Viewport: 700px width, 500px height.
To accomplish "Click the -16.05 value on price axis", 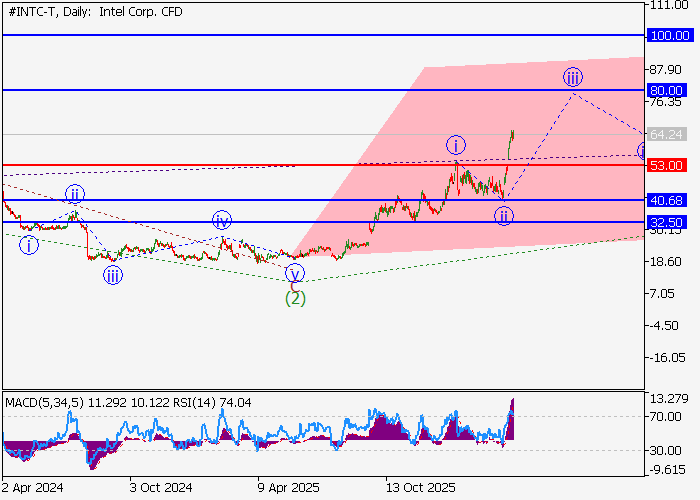I will pos(667,358).
